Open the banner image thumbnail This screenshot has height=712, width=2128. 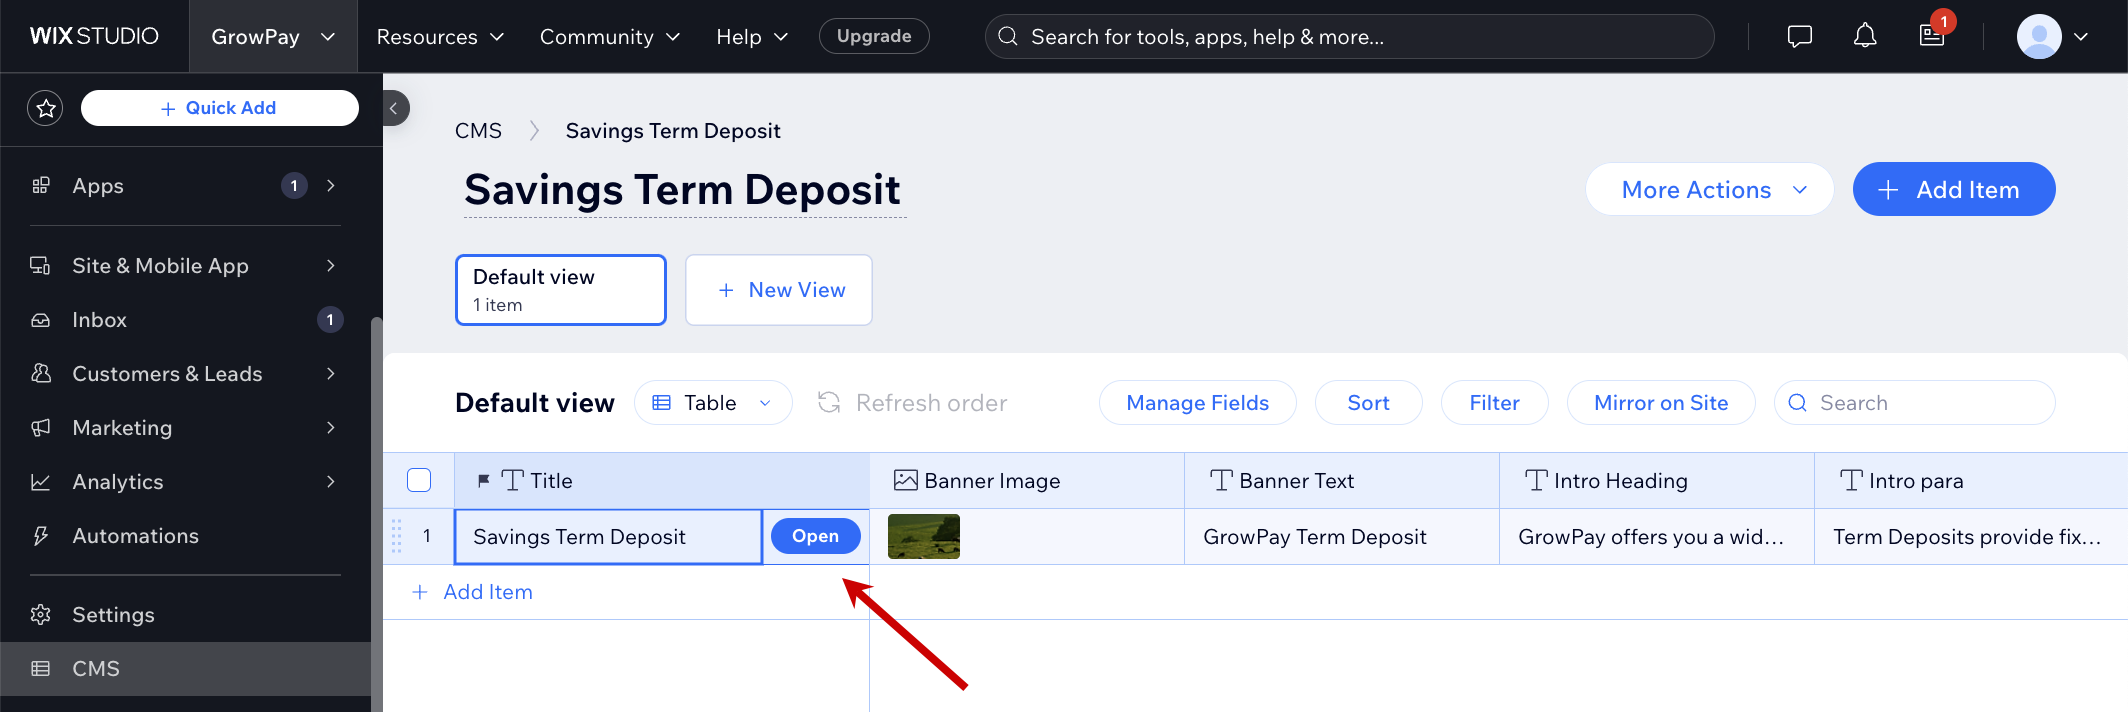pos(923,536)
